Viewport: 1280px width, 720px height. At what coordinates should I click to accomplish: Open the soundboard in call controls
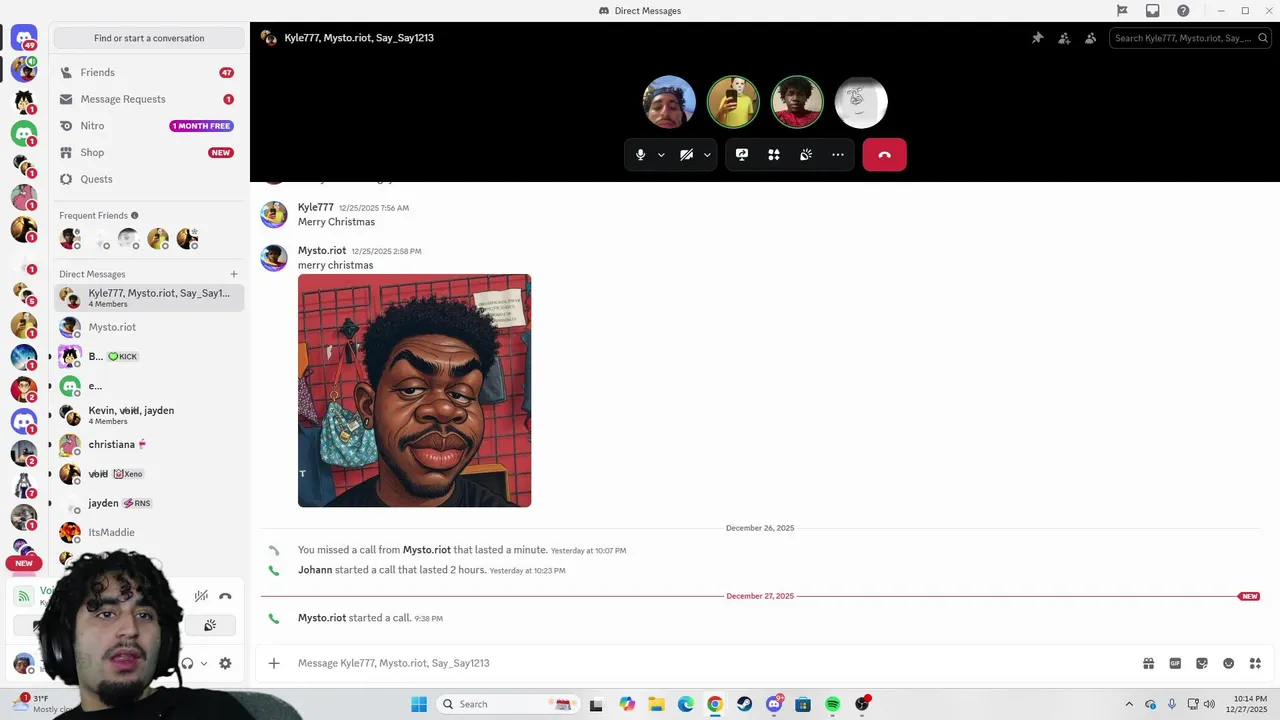point(806,155)
